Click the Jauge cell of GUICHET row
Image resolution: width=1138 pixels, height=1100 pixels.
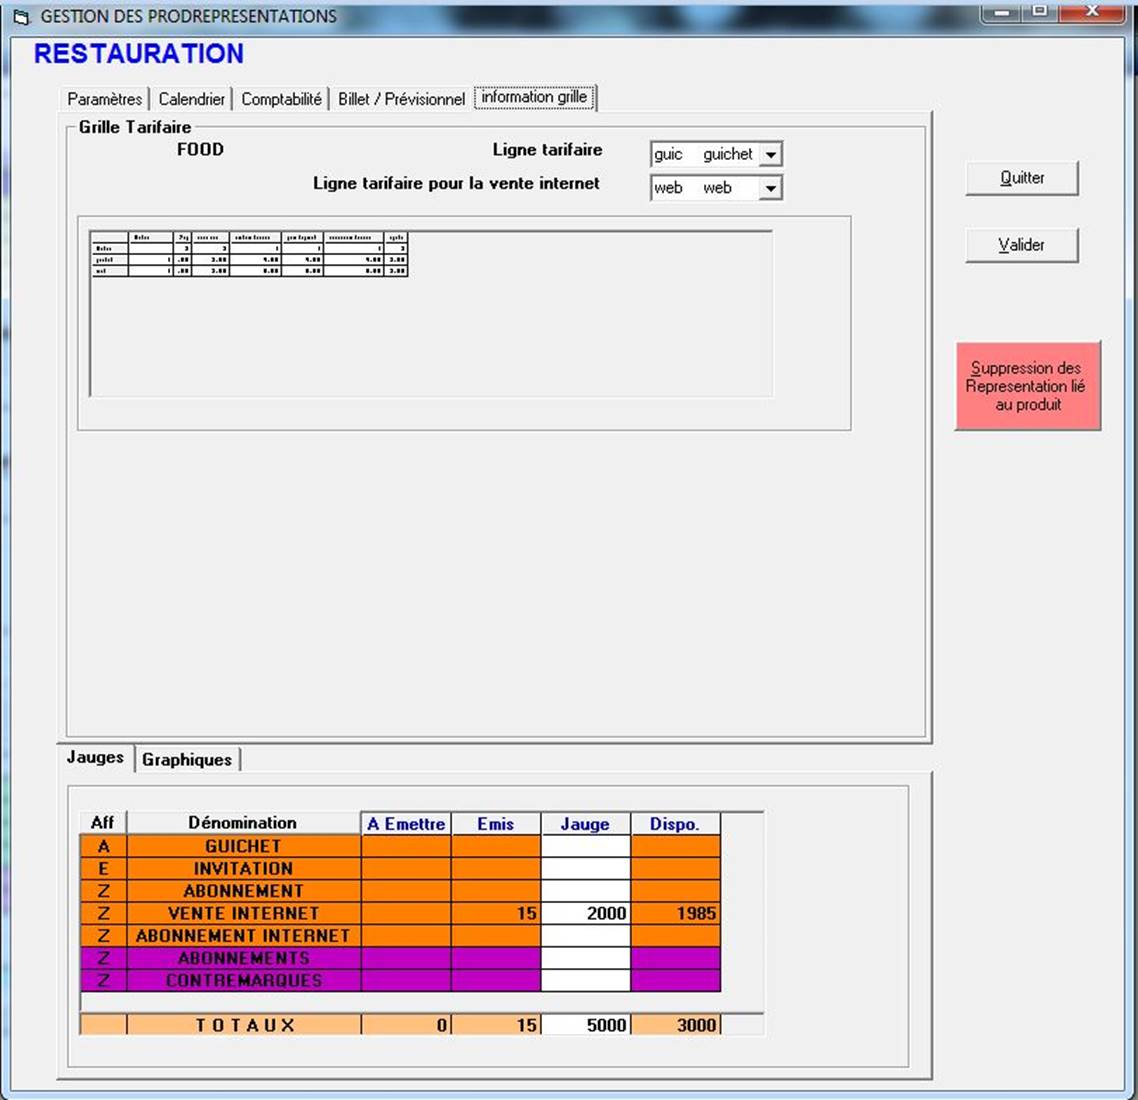click(586, 846)
